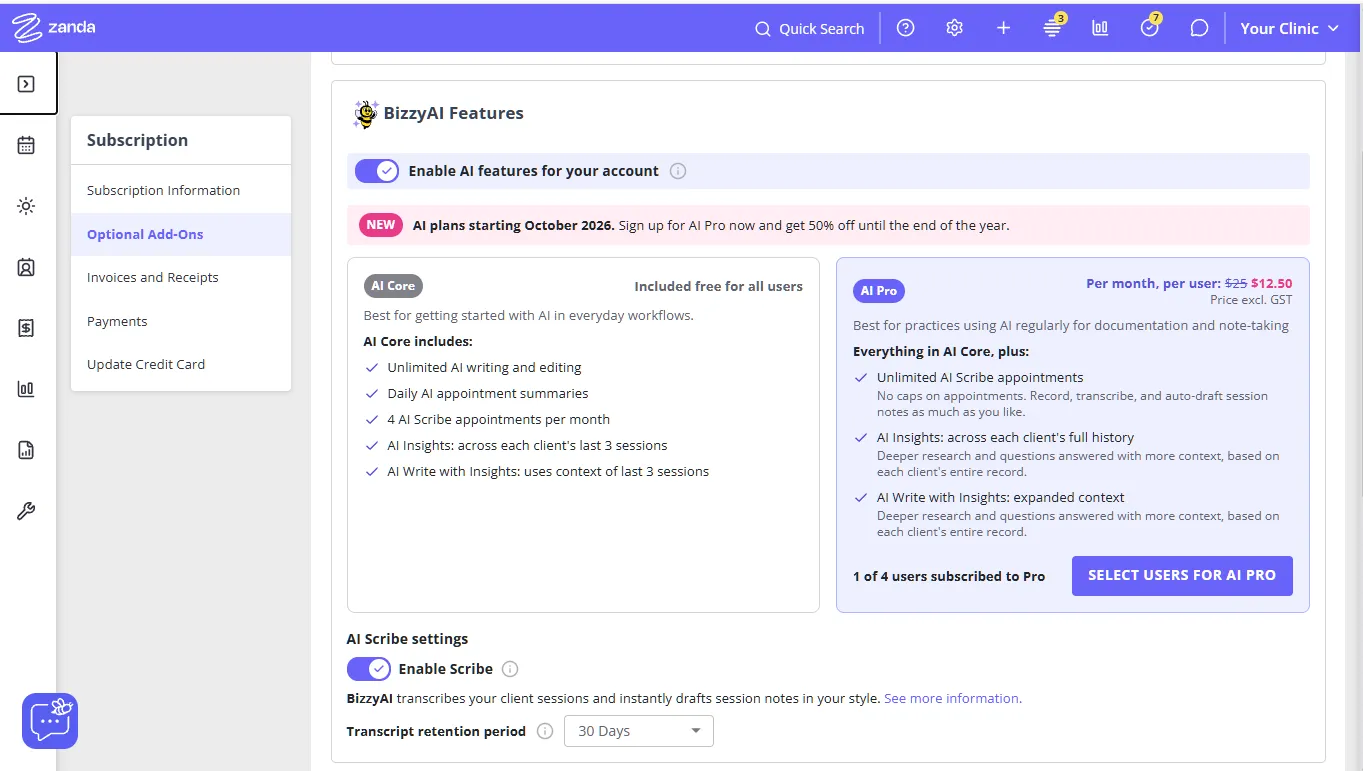Open the BizzyAI chat bubble widget

pos(50,720)
